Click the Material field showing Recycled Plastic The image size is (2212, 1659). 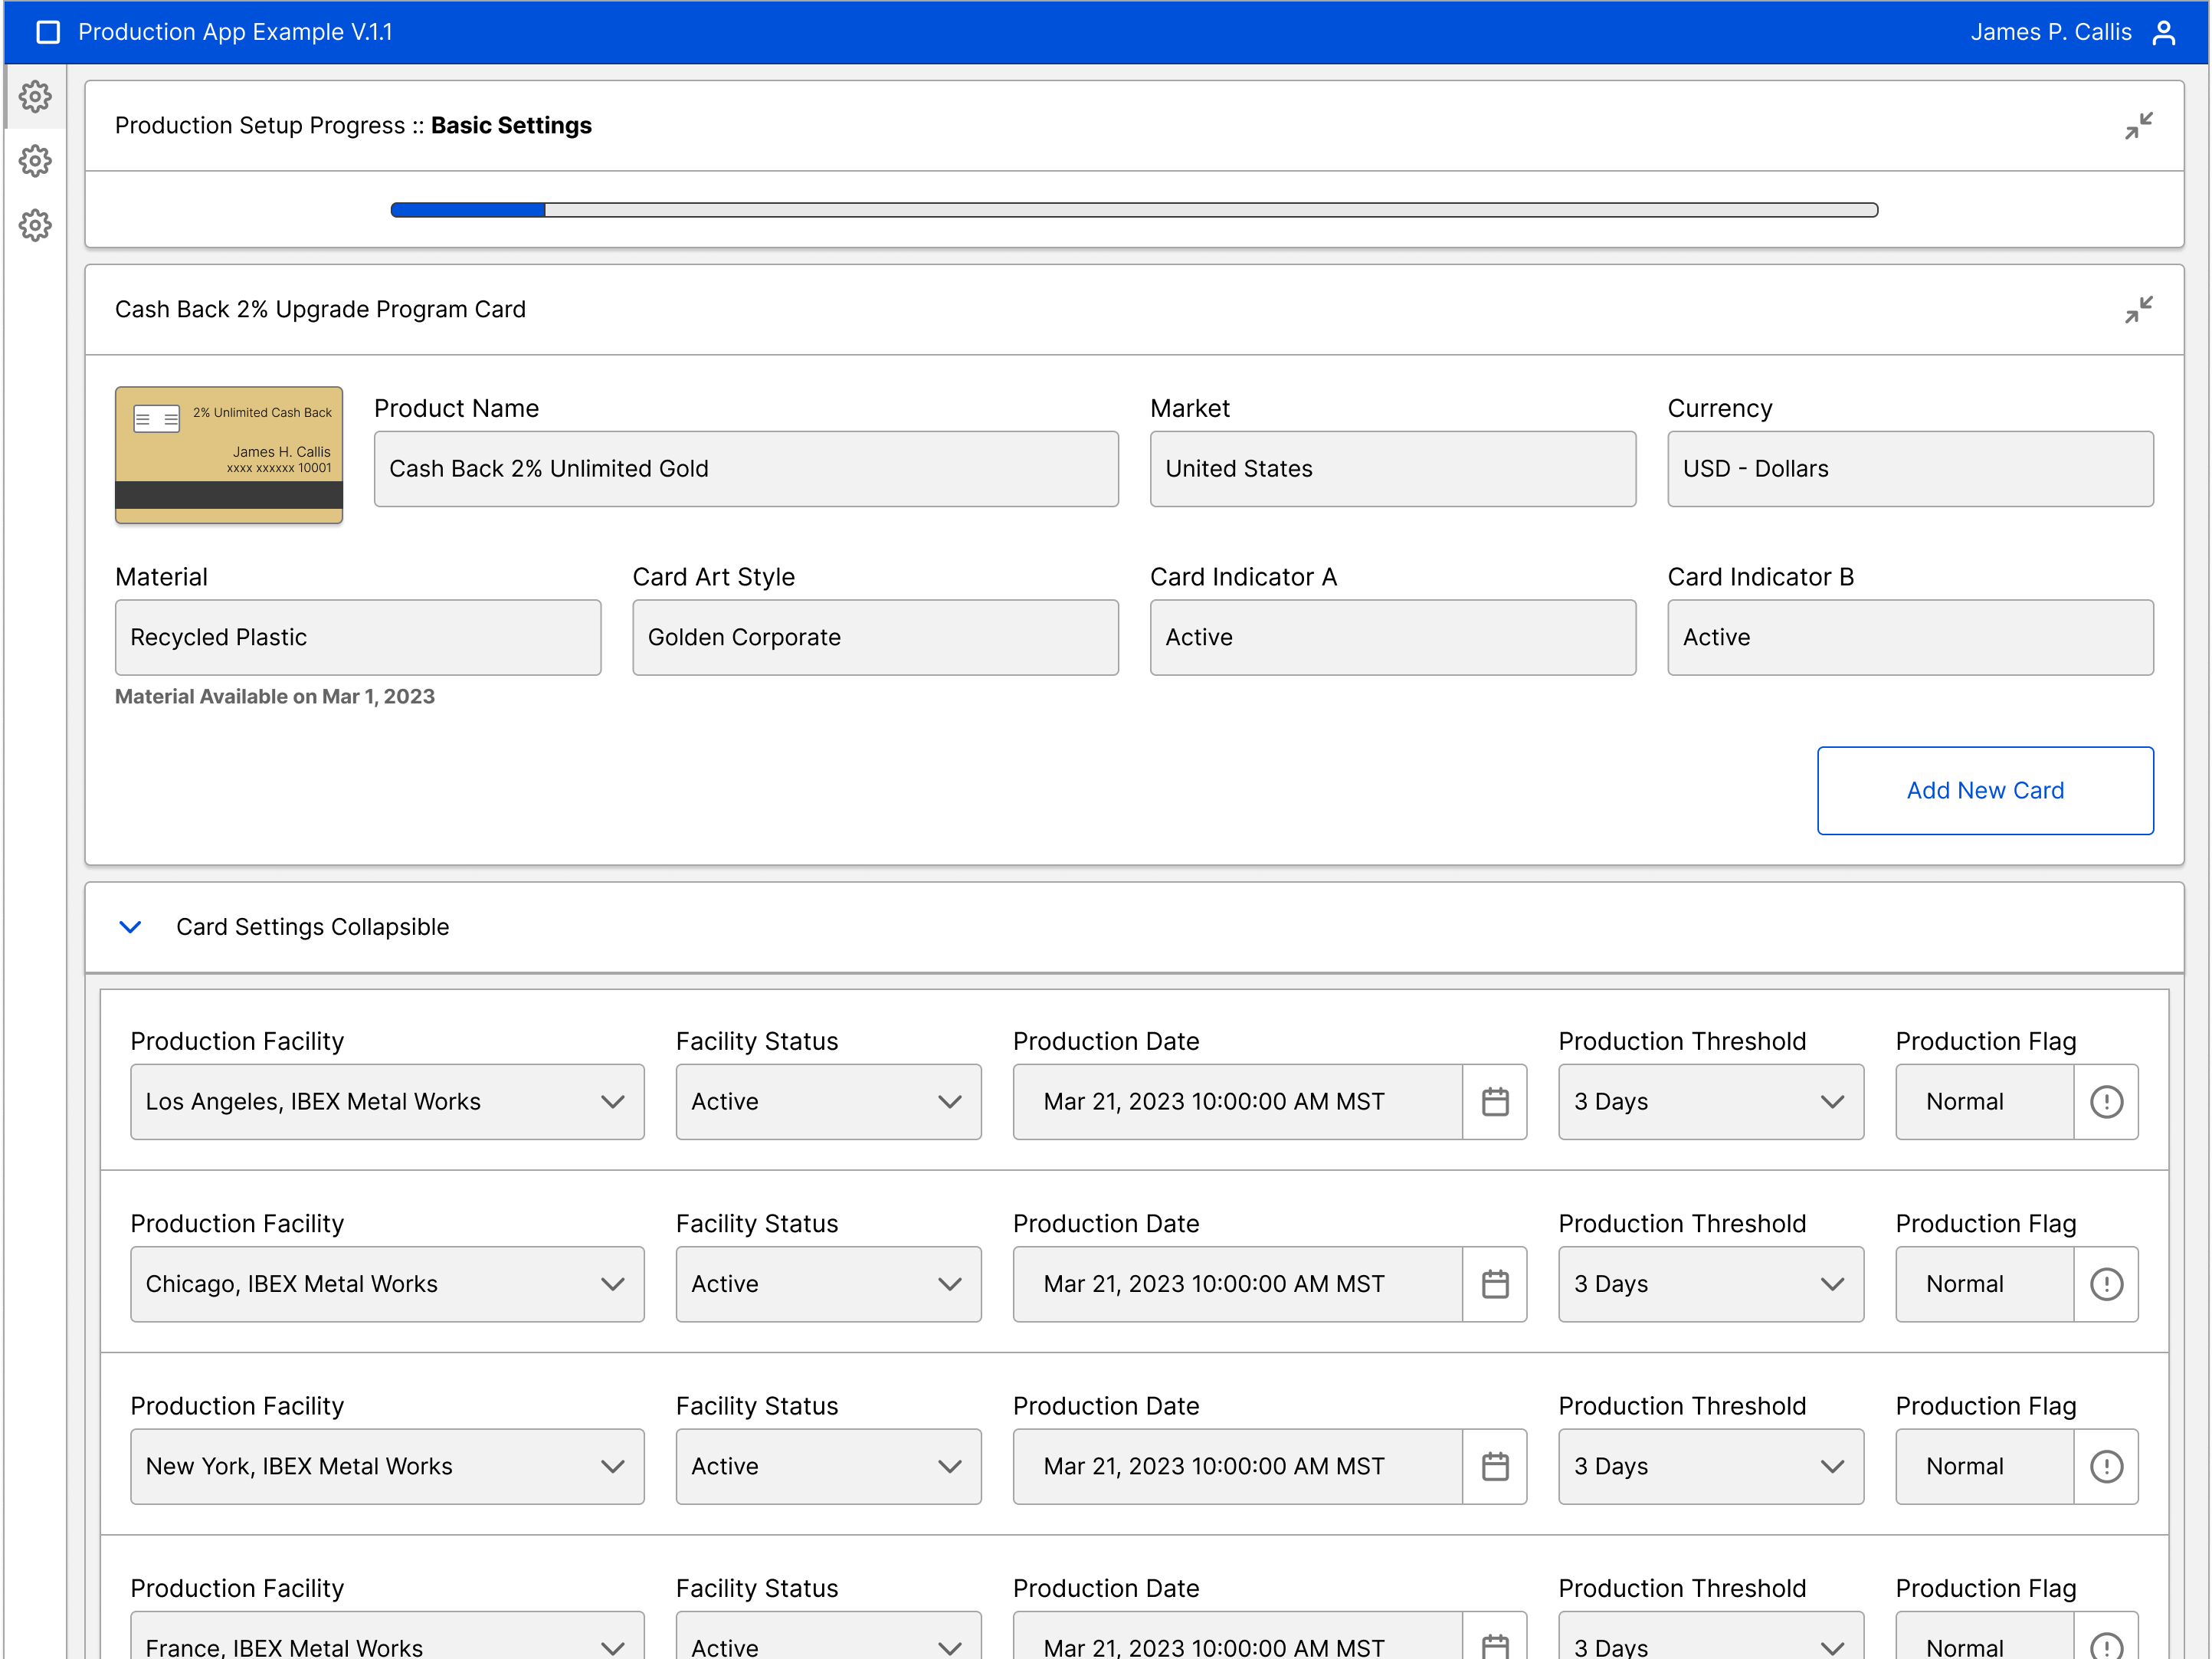tap(358, 638)
